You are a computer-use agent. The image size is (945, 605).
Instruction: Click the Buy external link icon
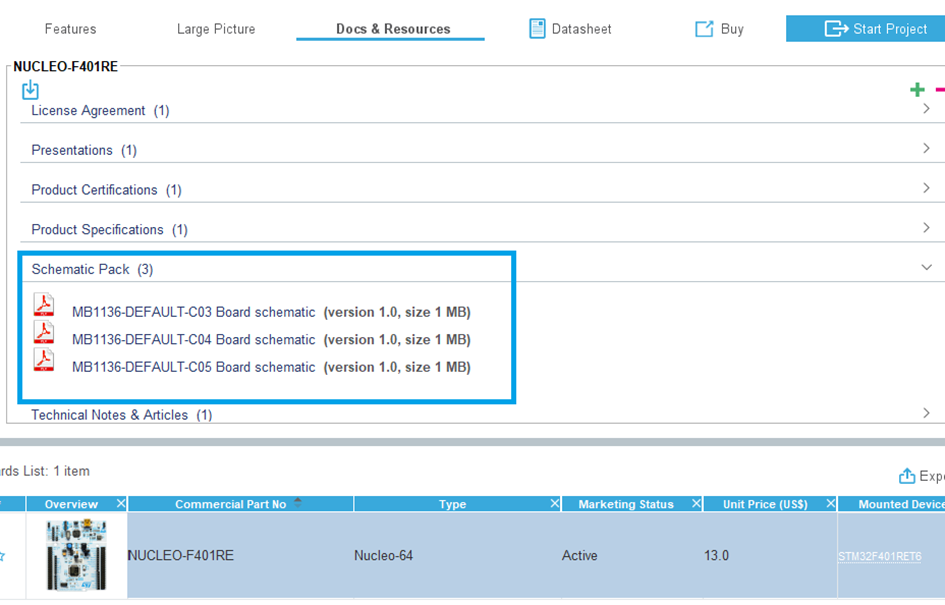(704, 29)
